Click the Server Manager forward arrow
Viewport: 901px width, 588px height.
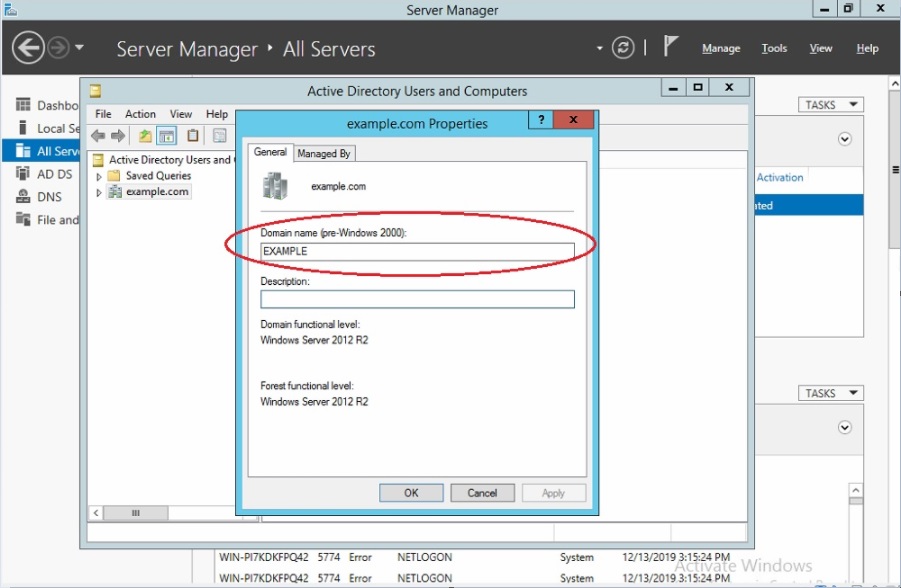pyautogui.click(x=58, y=48)
